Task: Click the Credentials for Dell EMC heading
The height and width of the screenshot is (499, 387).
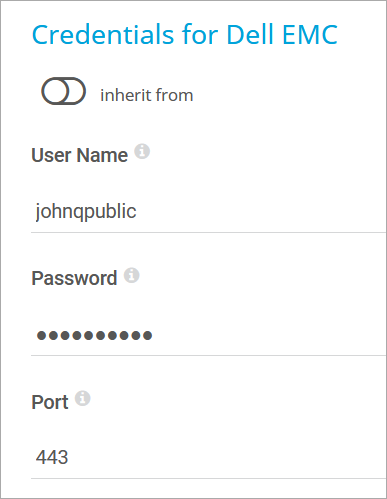Action: (185, 34)
